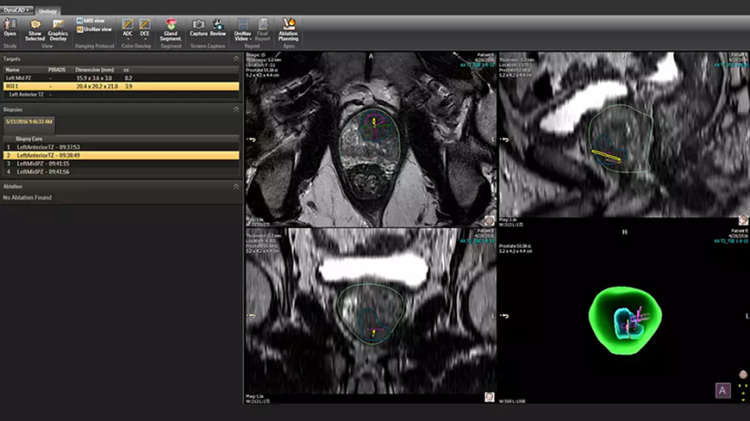Click the 5/13/2016 biopsy session button
The height and width of the screenshot is (421, 750).
[31, 121]
